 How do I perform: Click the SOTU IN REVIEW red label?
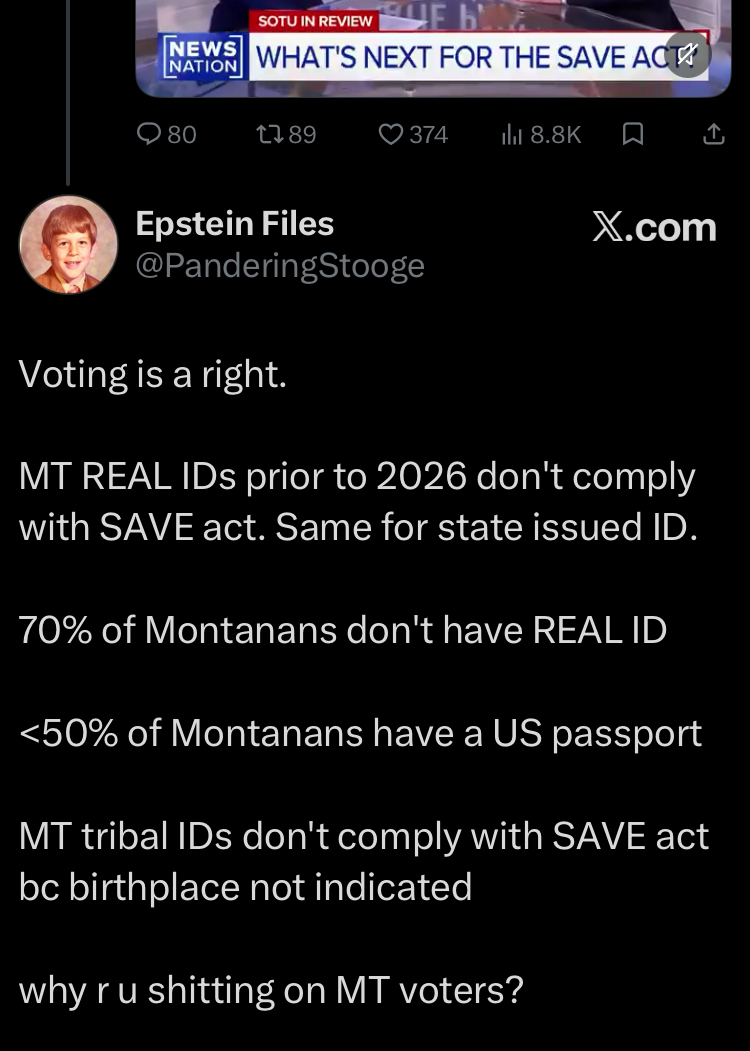tap(314, 21)
